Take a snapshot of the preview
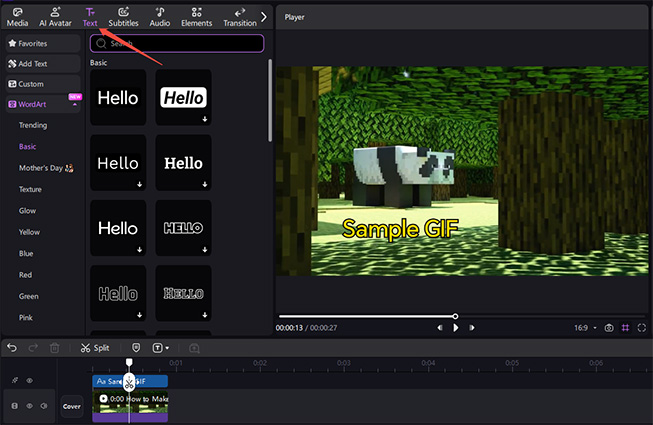The image size is (653, 425). coord(609,328)
